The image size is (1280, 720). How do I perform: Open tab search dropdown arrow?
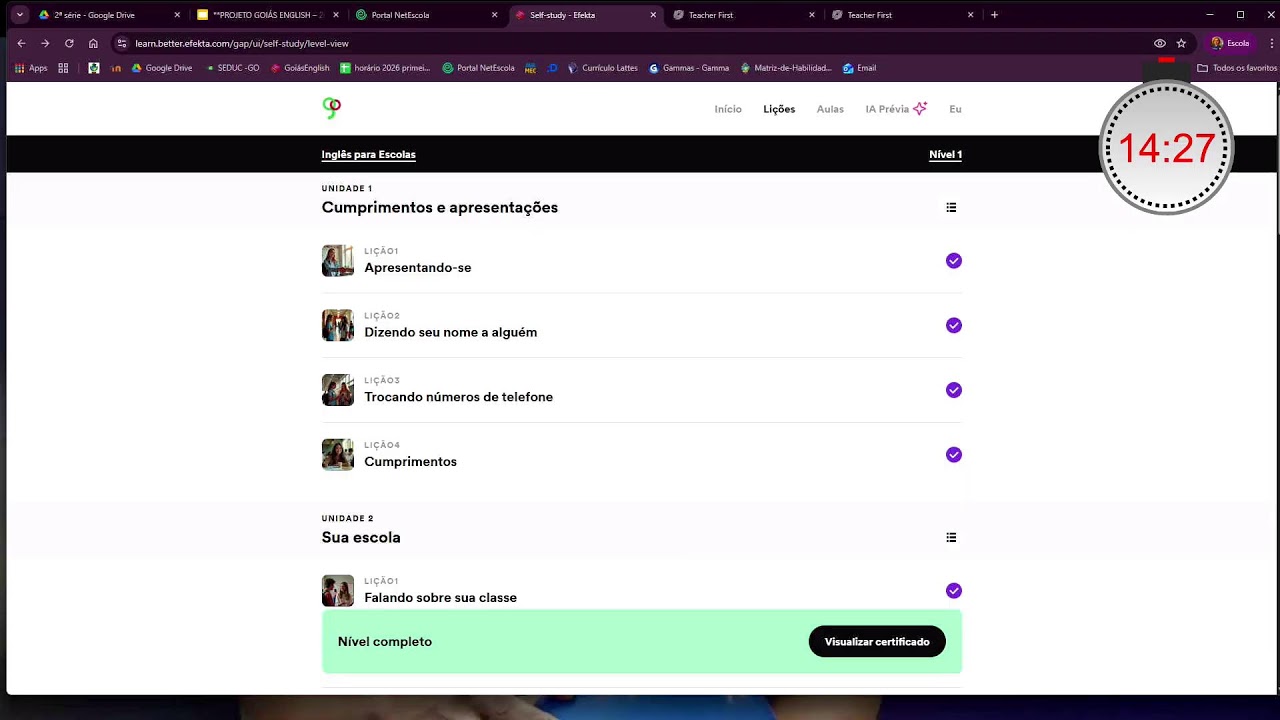coord(19,15)
